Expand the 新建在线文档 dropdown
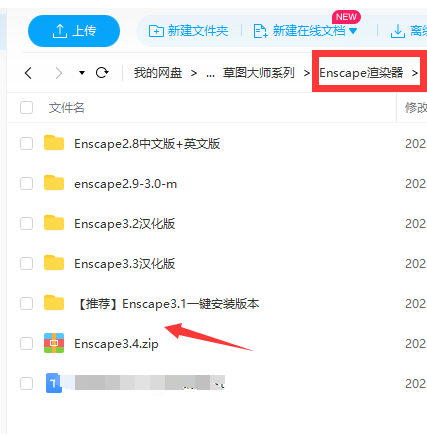Image resolution: width=427 pixels, height=434 pixels. (x=353, y=31)
